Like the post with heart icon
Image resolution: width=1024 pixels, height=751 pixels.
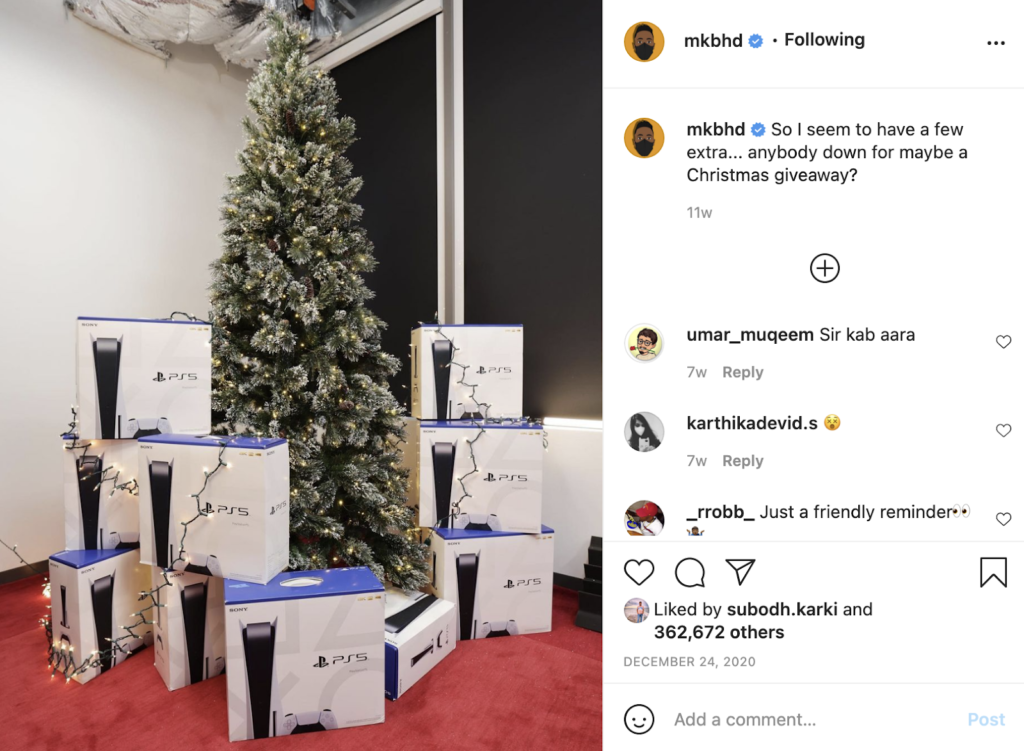[639, 572]
